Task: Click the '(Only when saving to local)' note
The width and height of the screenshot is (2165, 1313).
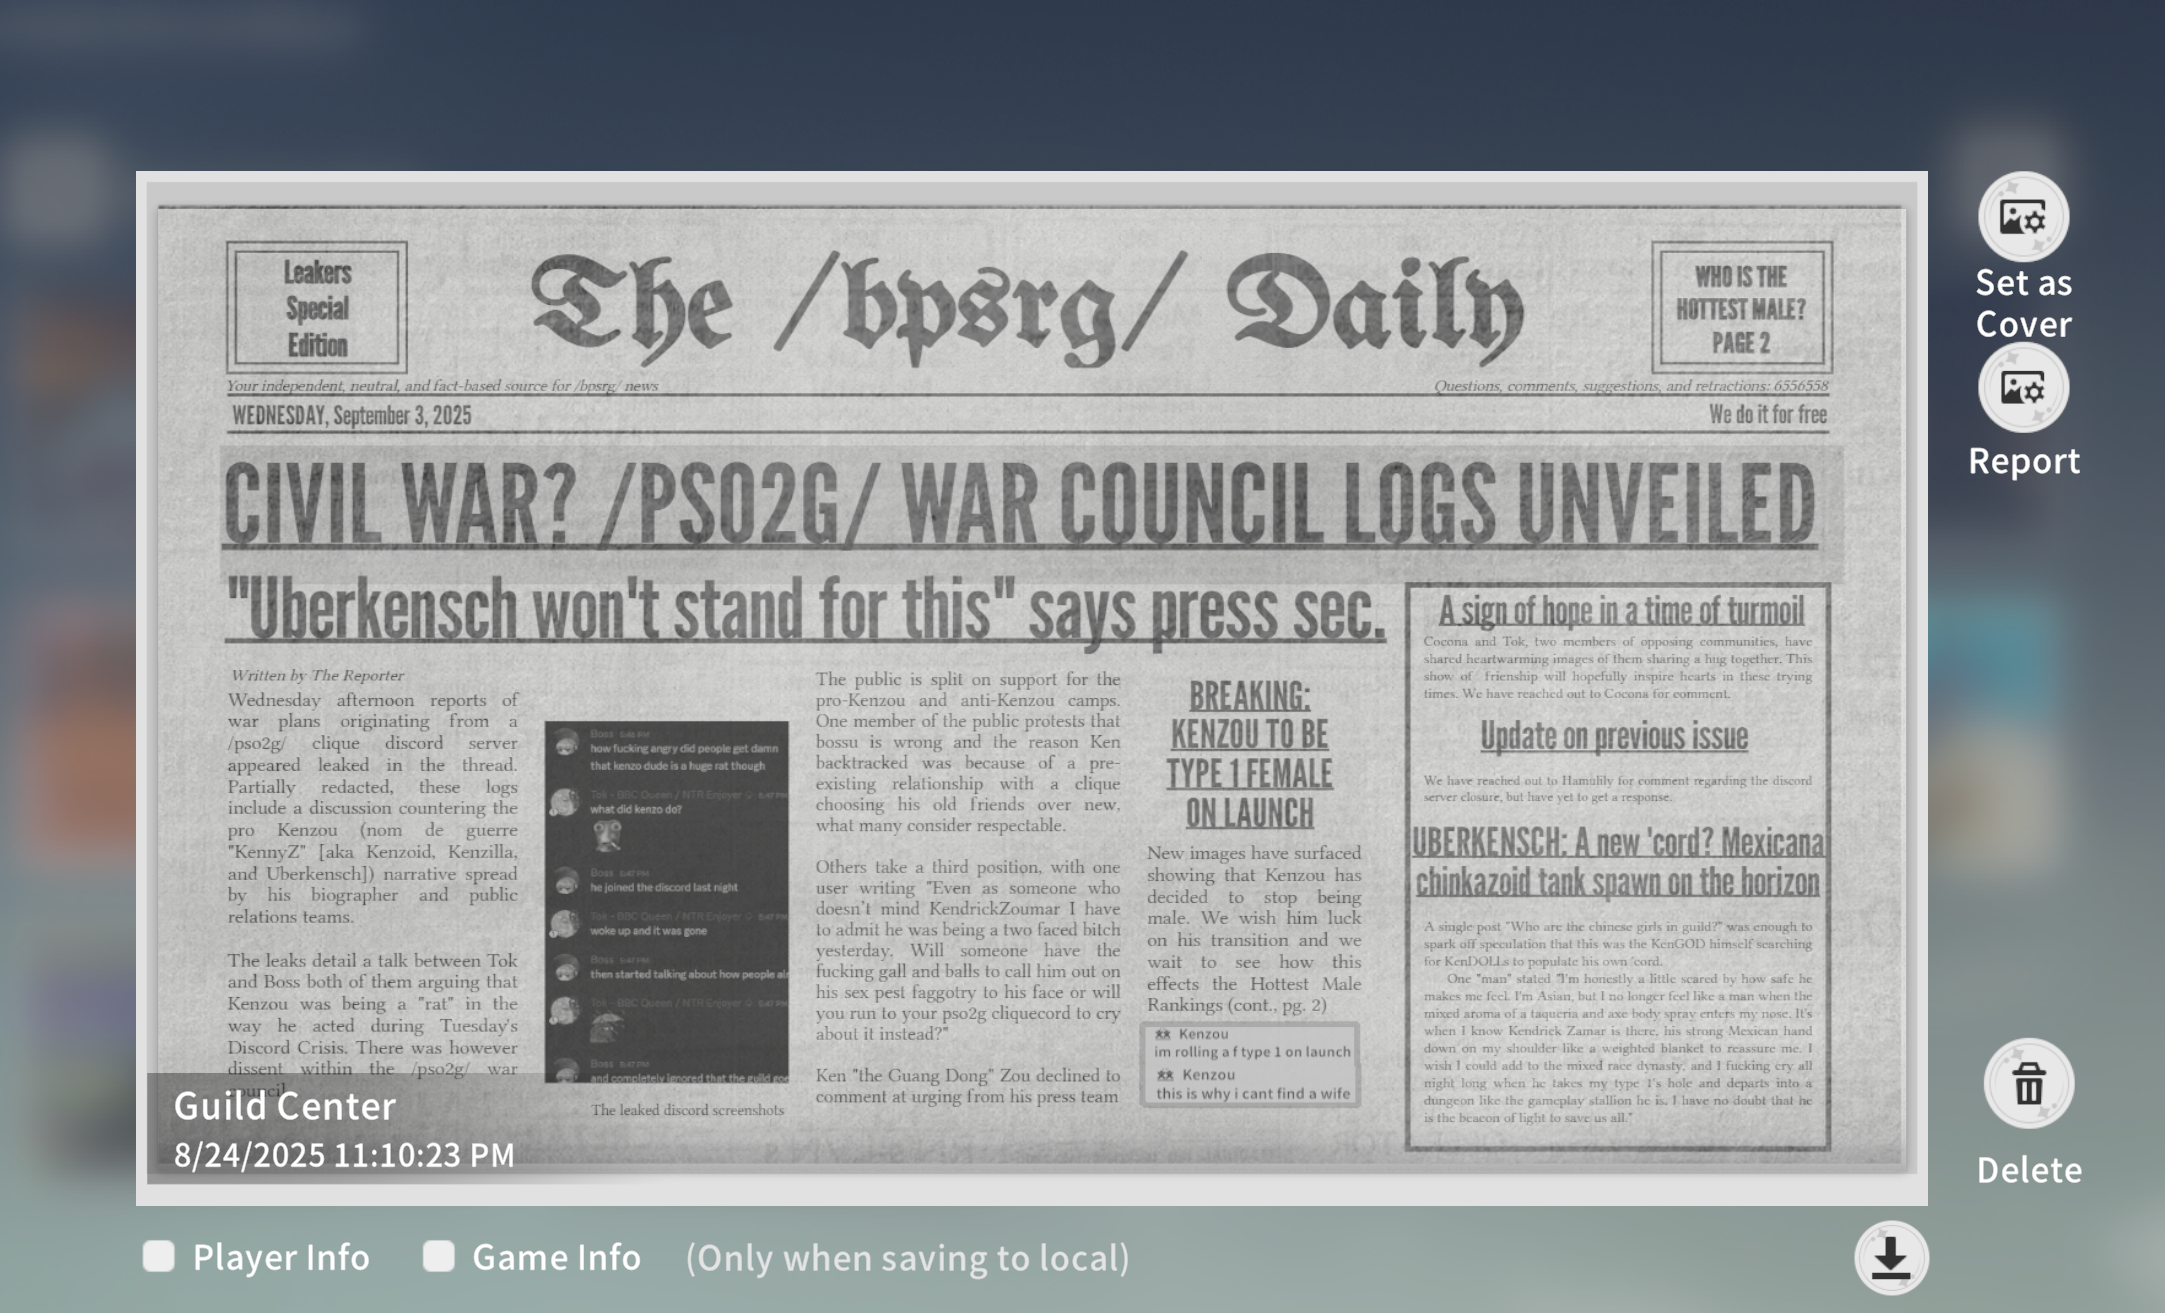Action: click(x=907, y=1258)
